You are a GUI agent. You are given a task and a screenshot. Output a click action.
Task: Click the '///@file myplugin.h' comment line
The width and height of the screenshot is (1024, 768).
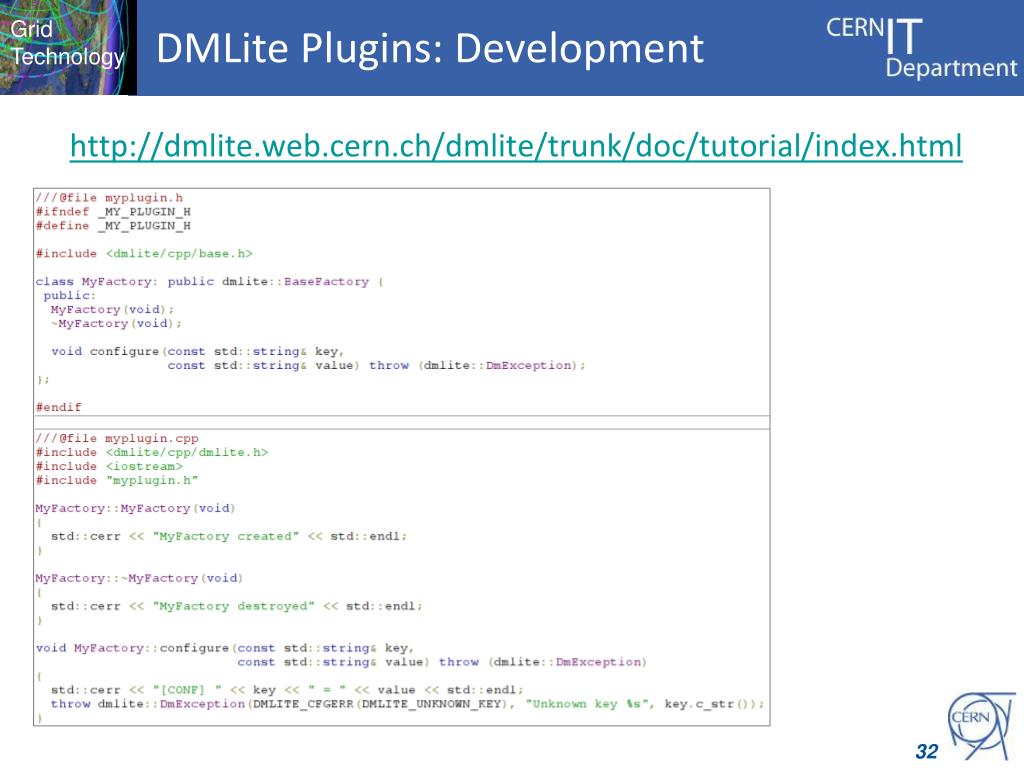109,198
